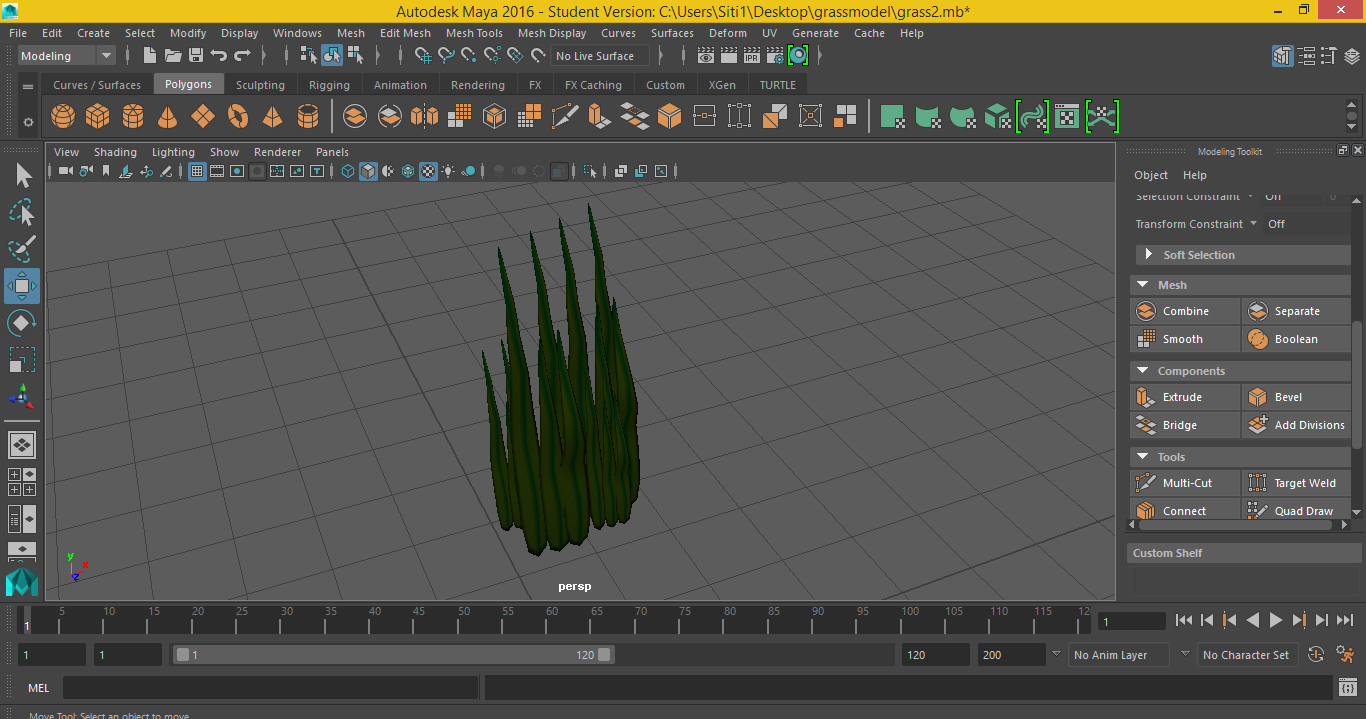The width and height of the screenshot is (1366, 719).
Task: Select the Paint Selection tool
Action: pos(22,248)
